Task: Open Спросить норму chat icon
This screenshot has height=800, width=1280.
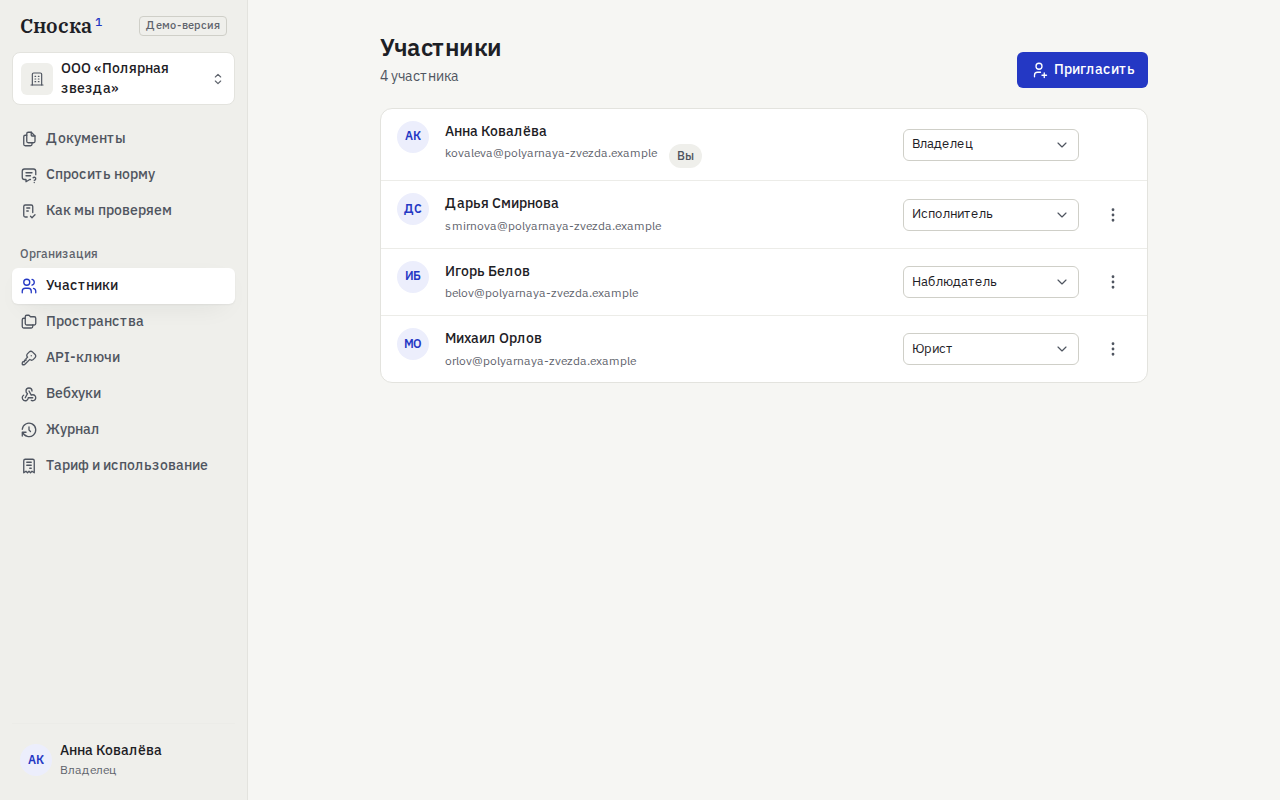Action: click(x=29, y=175)
